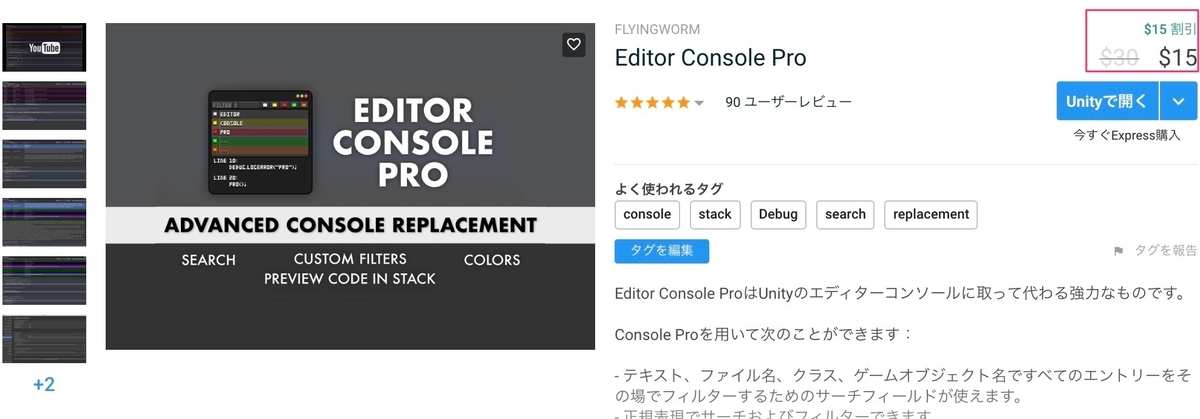Select the console tag
1200x419 pixels.
pyautogui.click(x=647, y=214)
